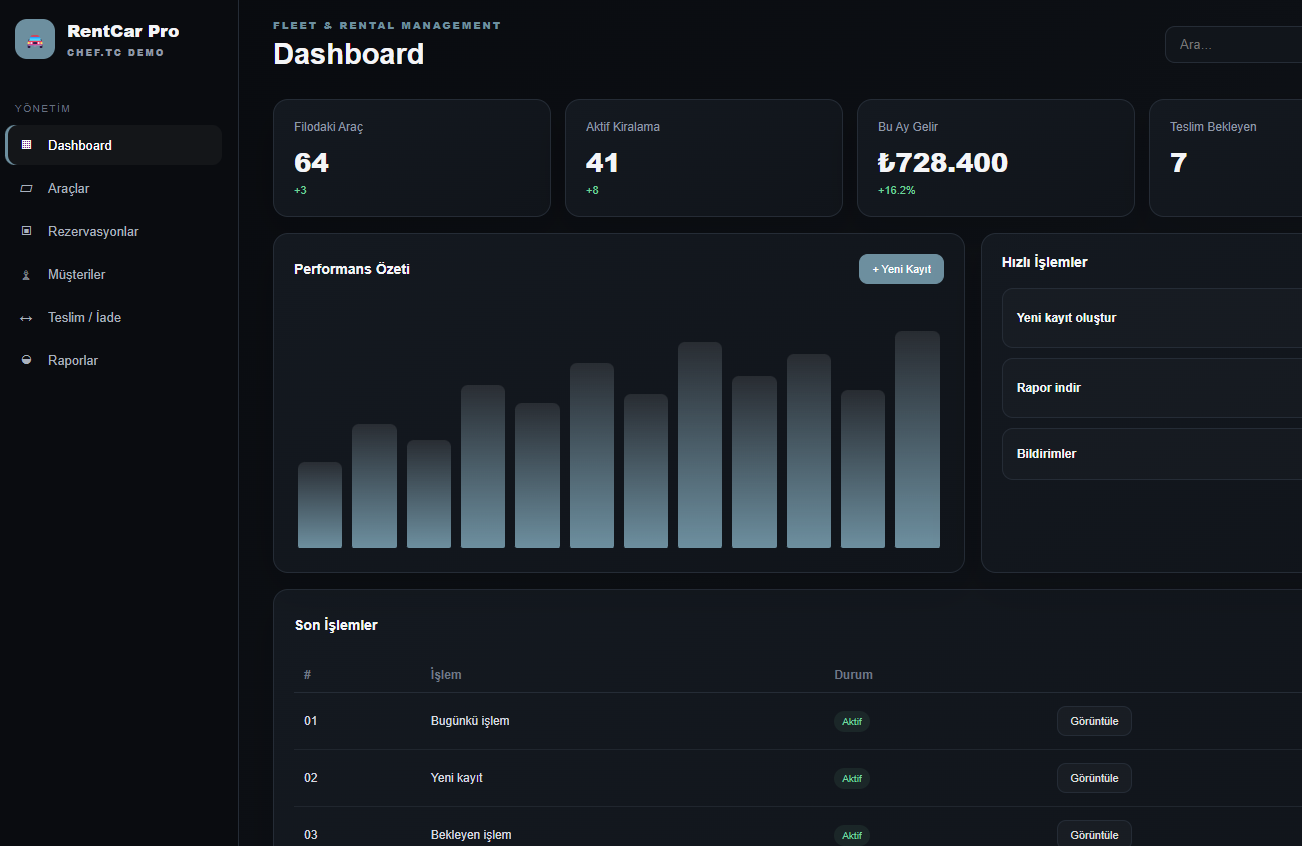The image size is (1302, 846).
Task: Click Görüntüle for Yeni kayıt row
Action: (x=1094, y=778)
